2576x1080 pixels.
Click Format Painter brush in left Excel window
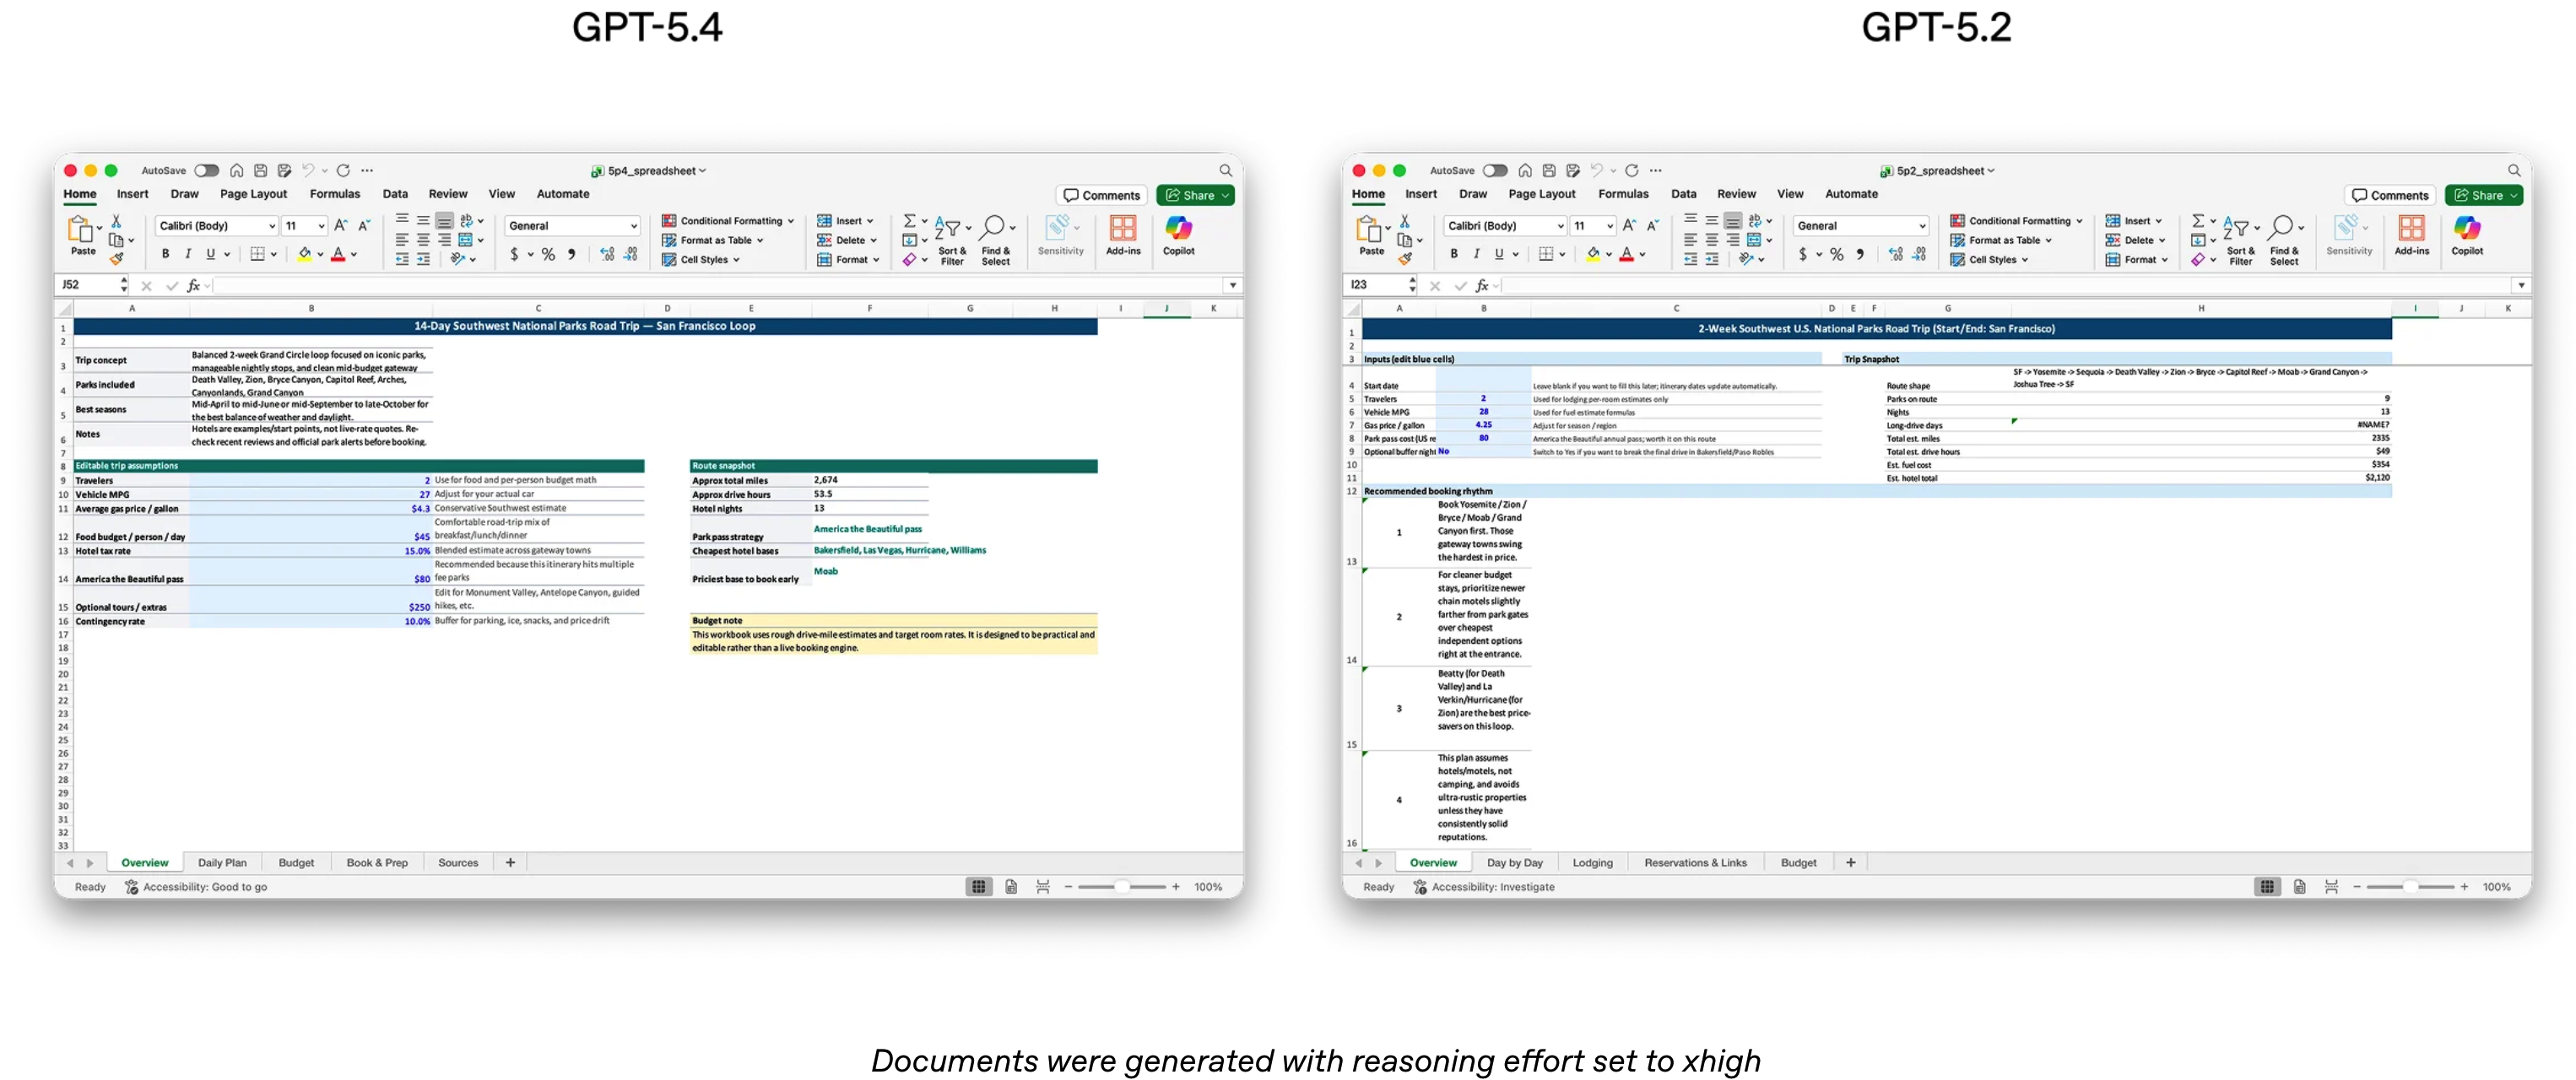pos(116,259)
